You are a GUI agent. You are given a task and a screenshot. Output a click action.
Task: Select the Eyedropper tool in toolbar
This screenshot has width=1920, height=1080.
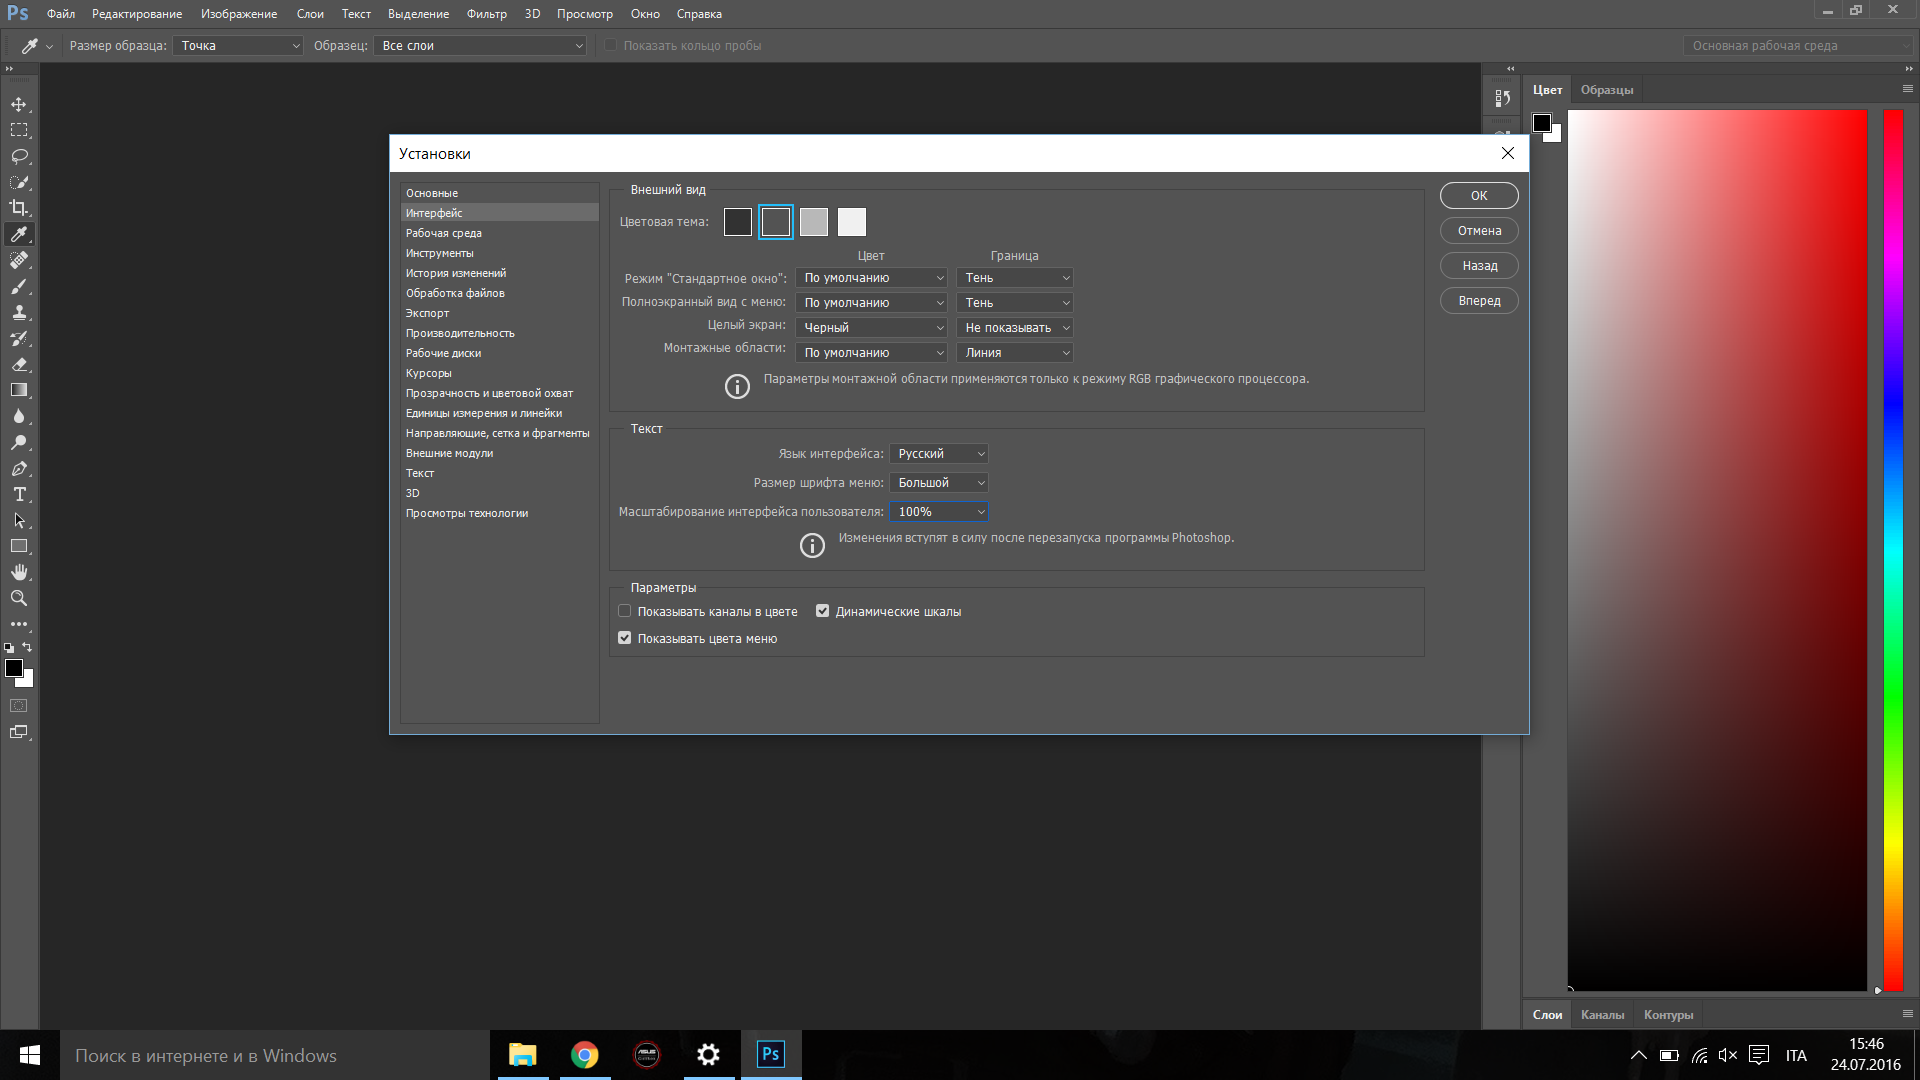point(19,234)
